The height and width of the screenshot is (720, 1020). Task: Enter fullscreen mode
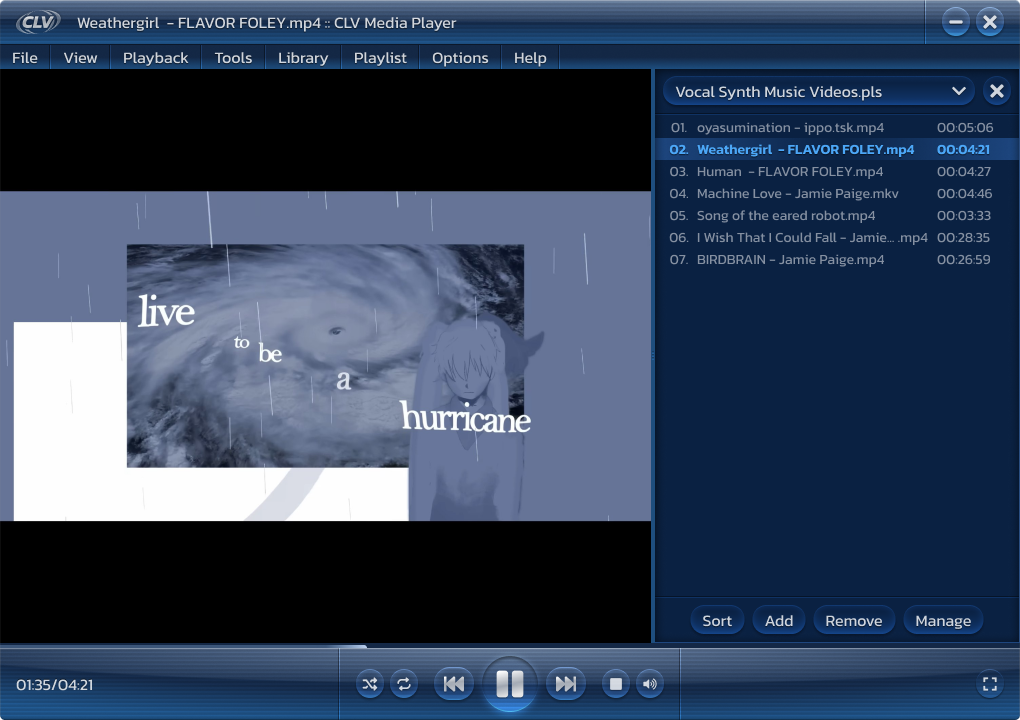990,684
